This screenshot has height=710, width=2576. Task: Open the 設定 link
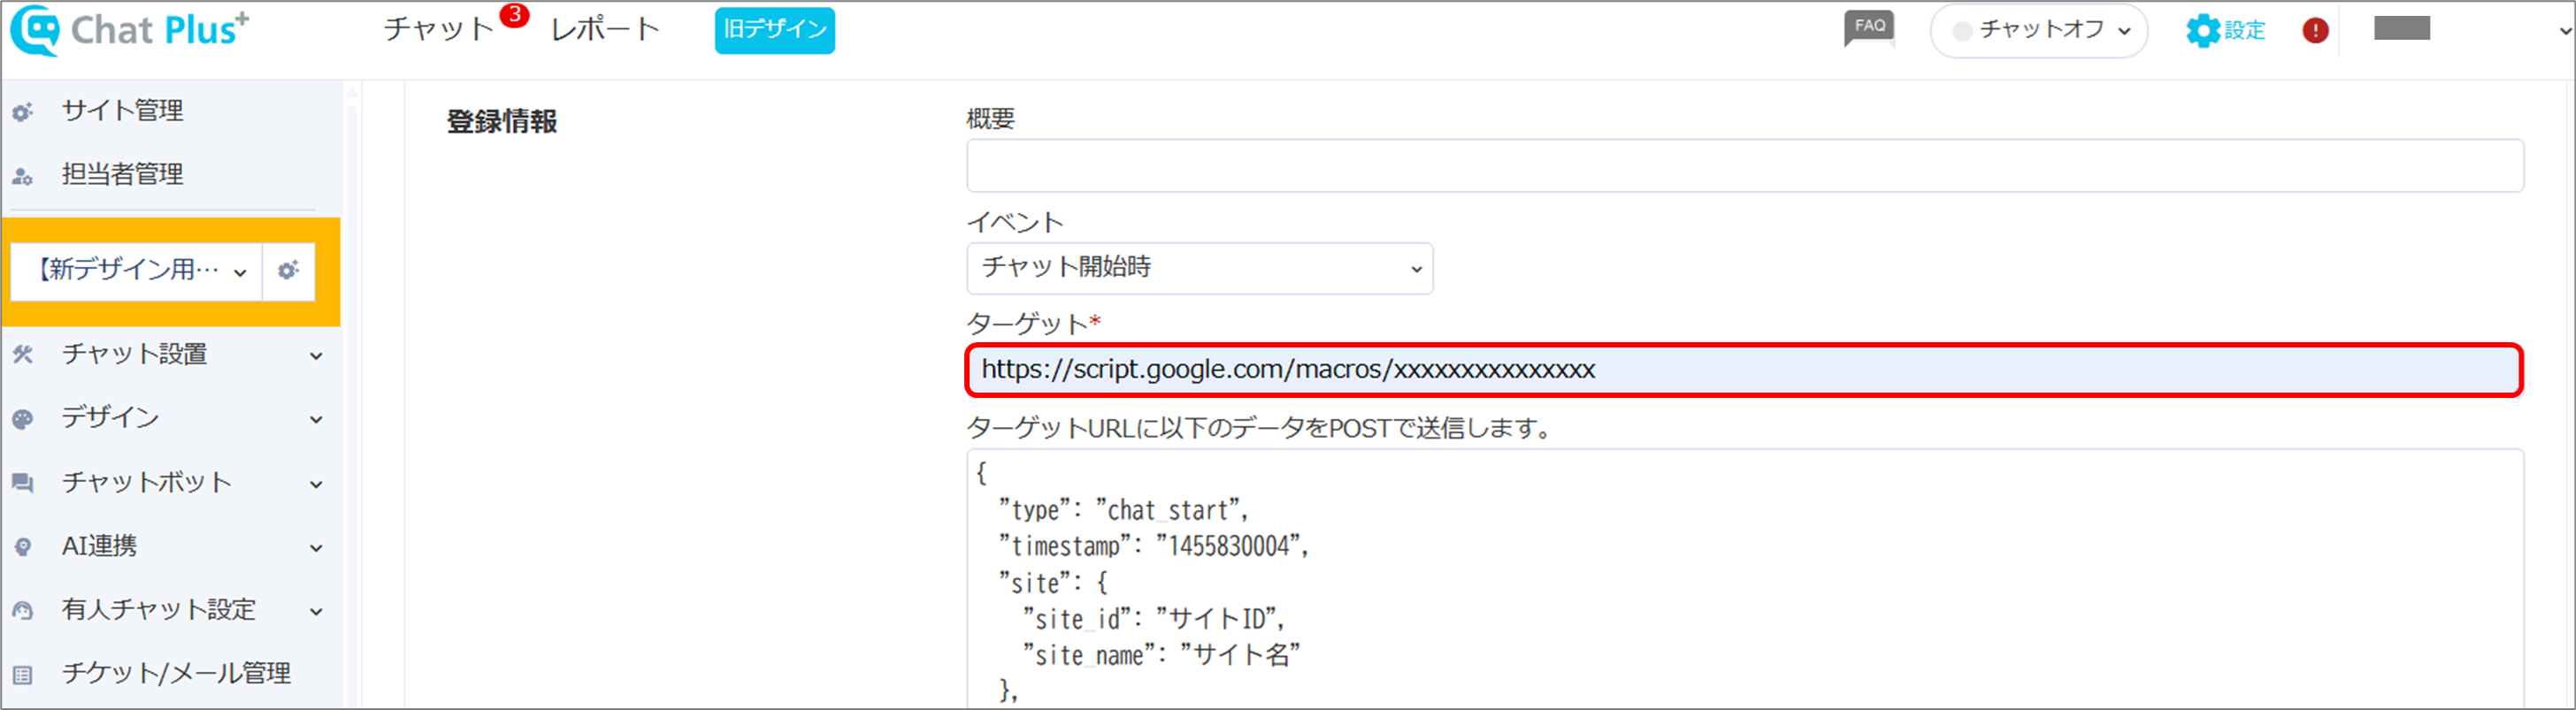coord(2244,31)
